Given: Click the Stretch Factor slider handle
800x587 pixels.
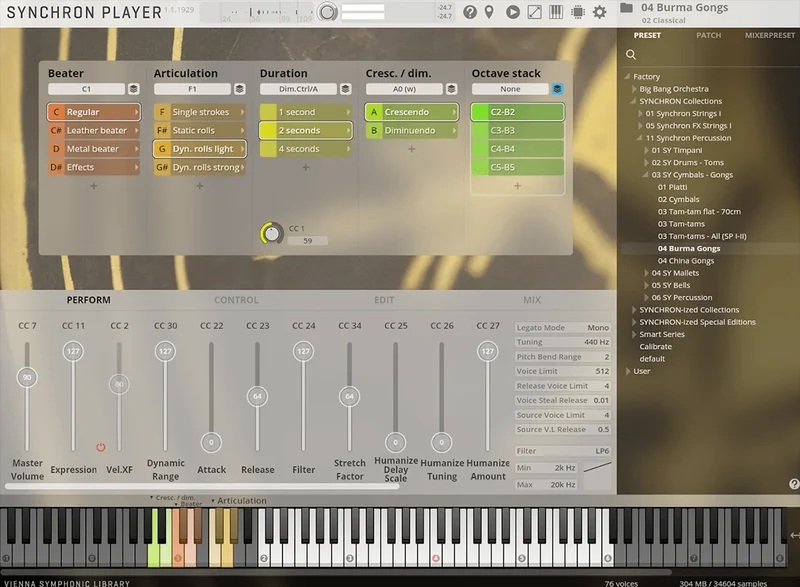Looking at the screenshot, I should [349, 396].
